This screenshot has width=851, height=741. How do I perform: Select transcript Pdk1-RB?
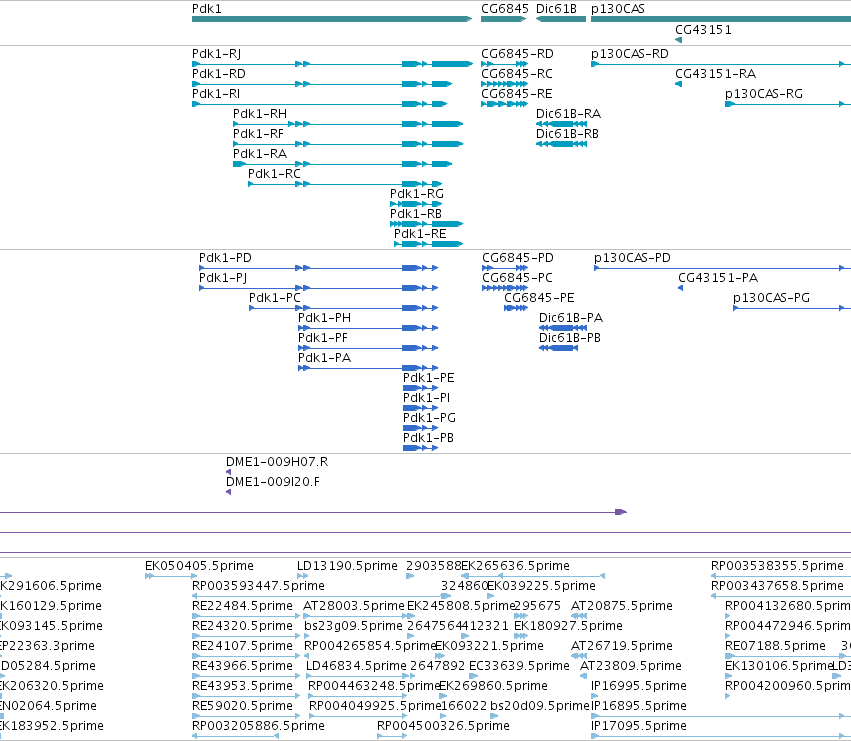coord(427,224)
